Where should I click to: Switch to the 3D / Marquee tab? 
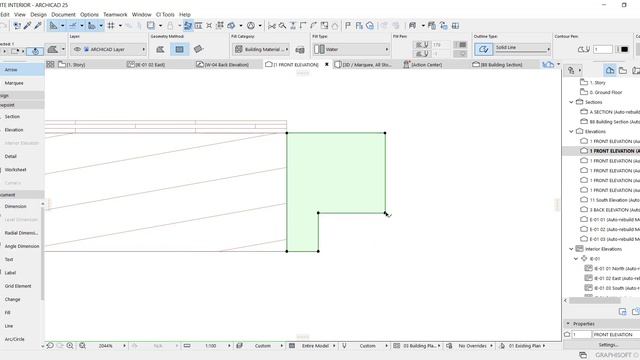tap(363, 64)
